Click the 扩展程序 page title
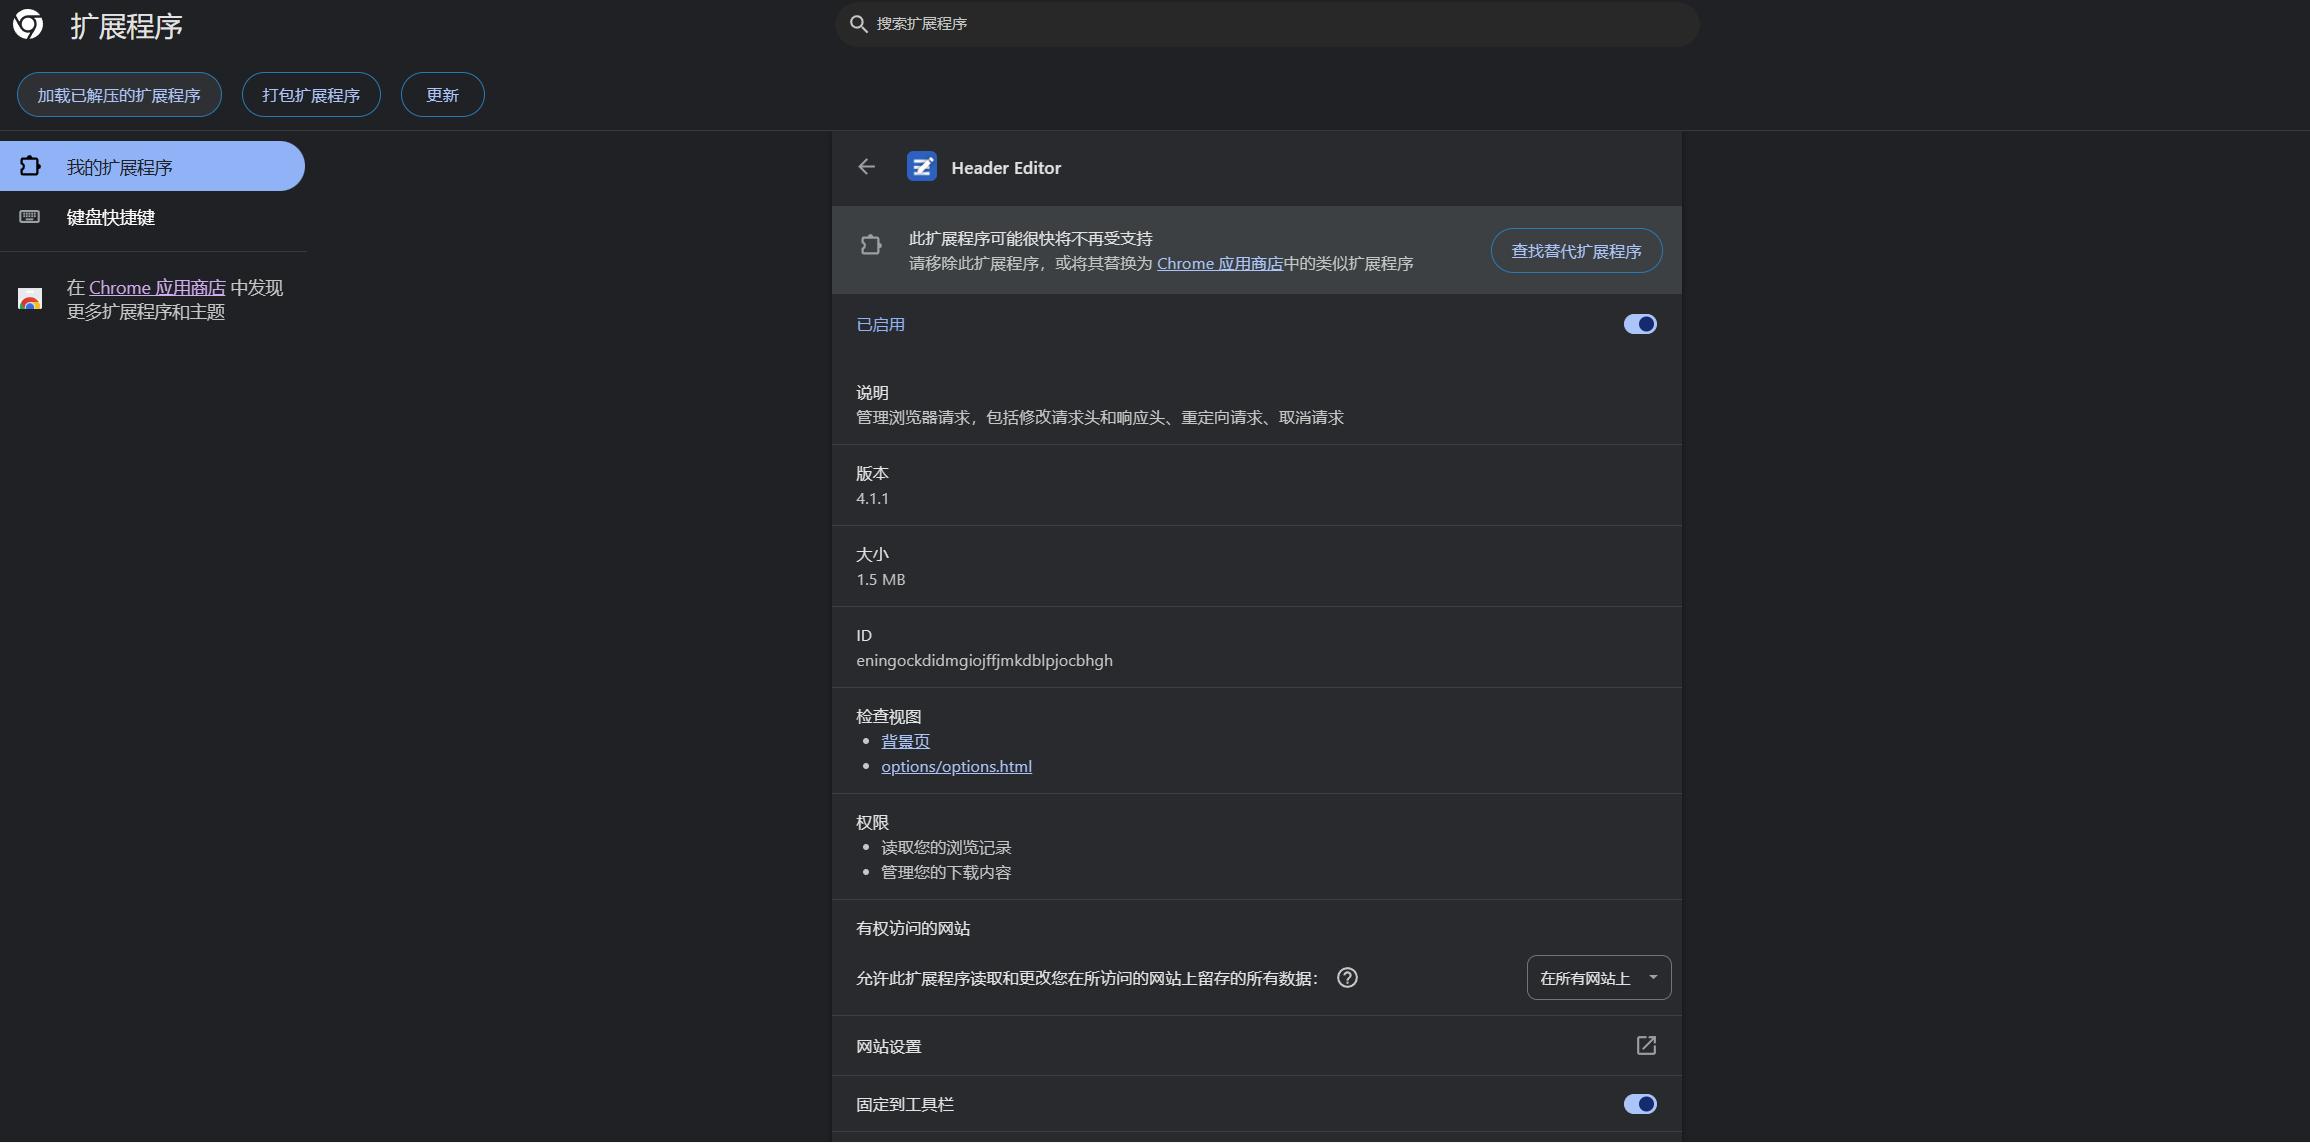Image resolution: width=2310 pixels, height=1143 pixels. (x=126, y=26)
